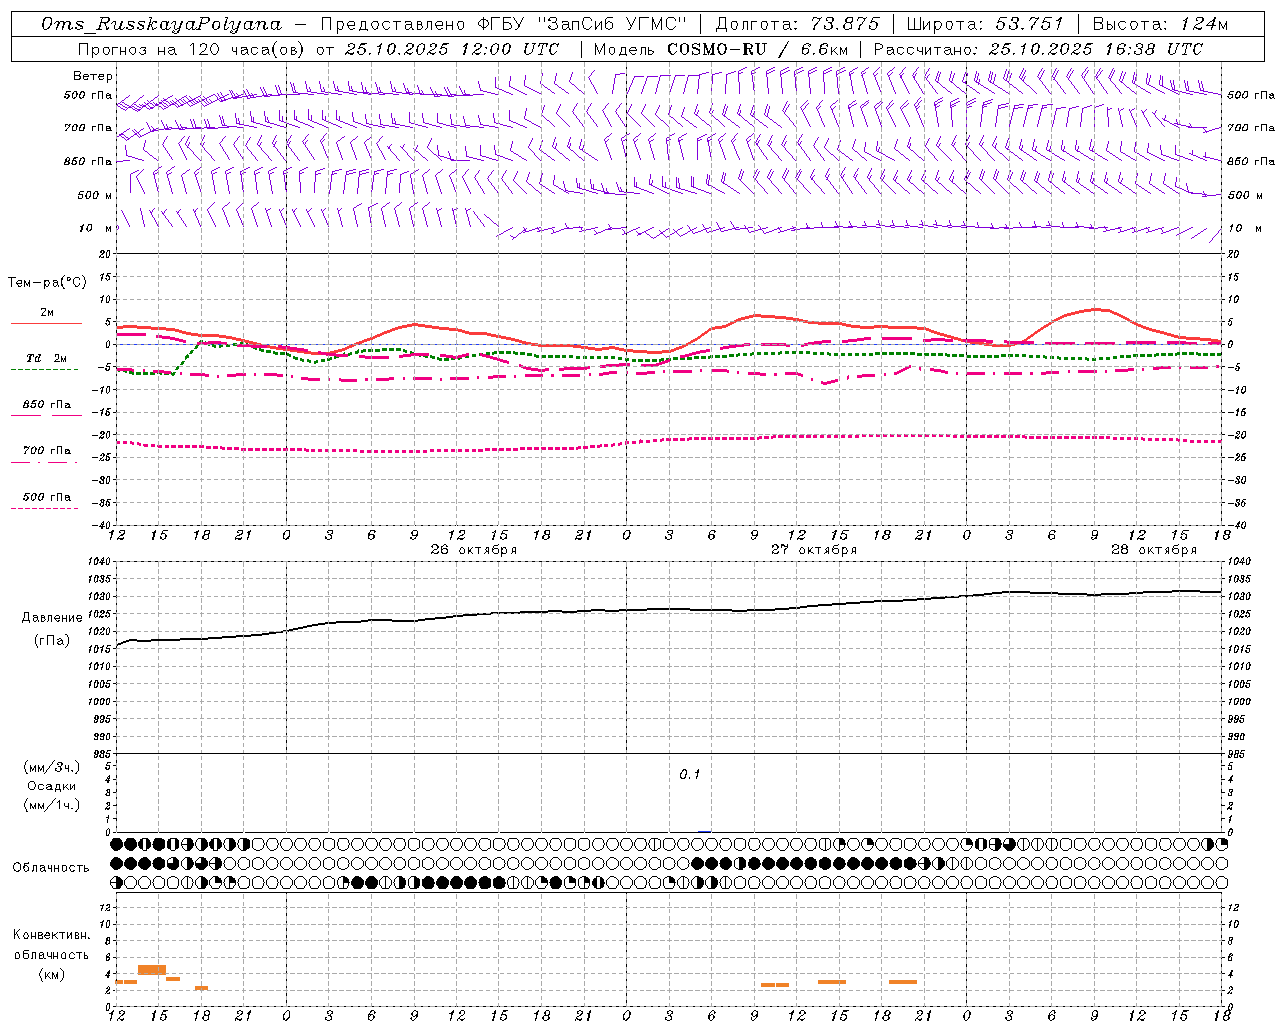The width and height of the screenshot is (1280, 1024).
Task: Click the Облачность row label
Action: pyautogui.click(x=51, y=867)
